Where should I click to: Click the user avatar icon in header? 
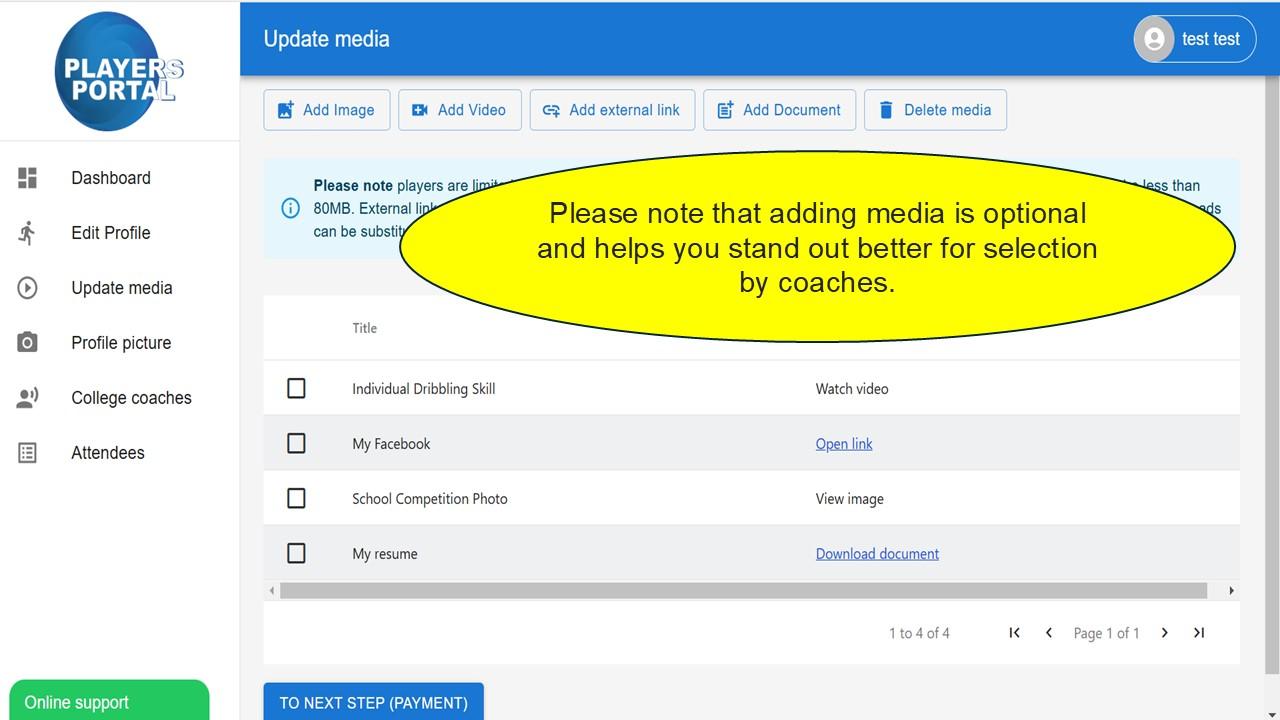pos(1154,39)
